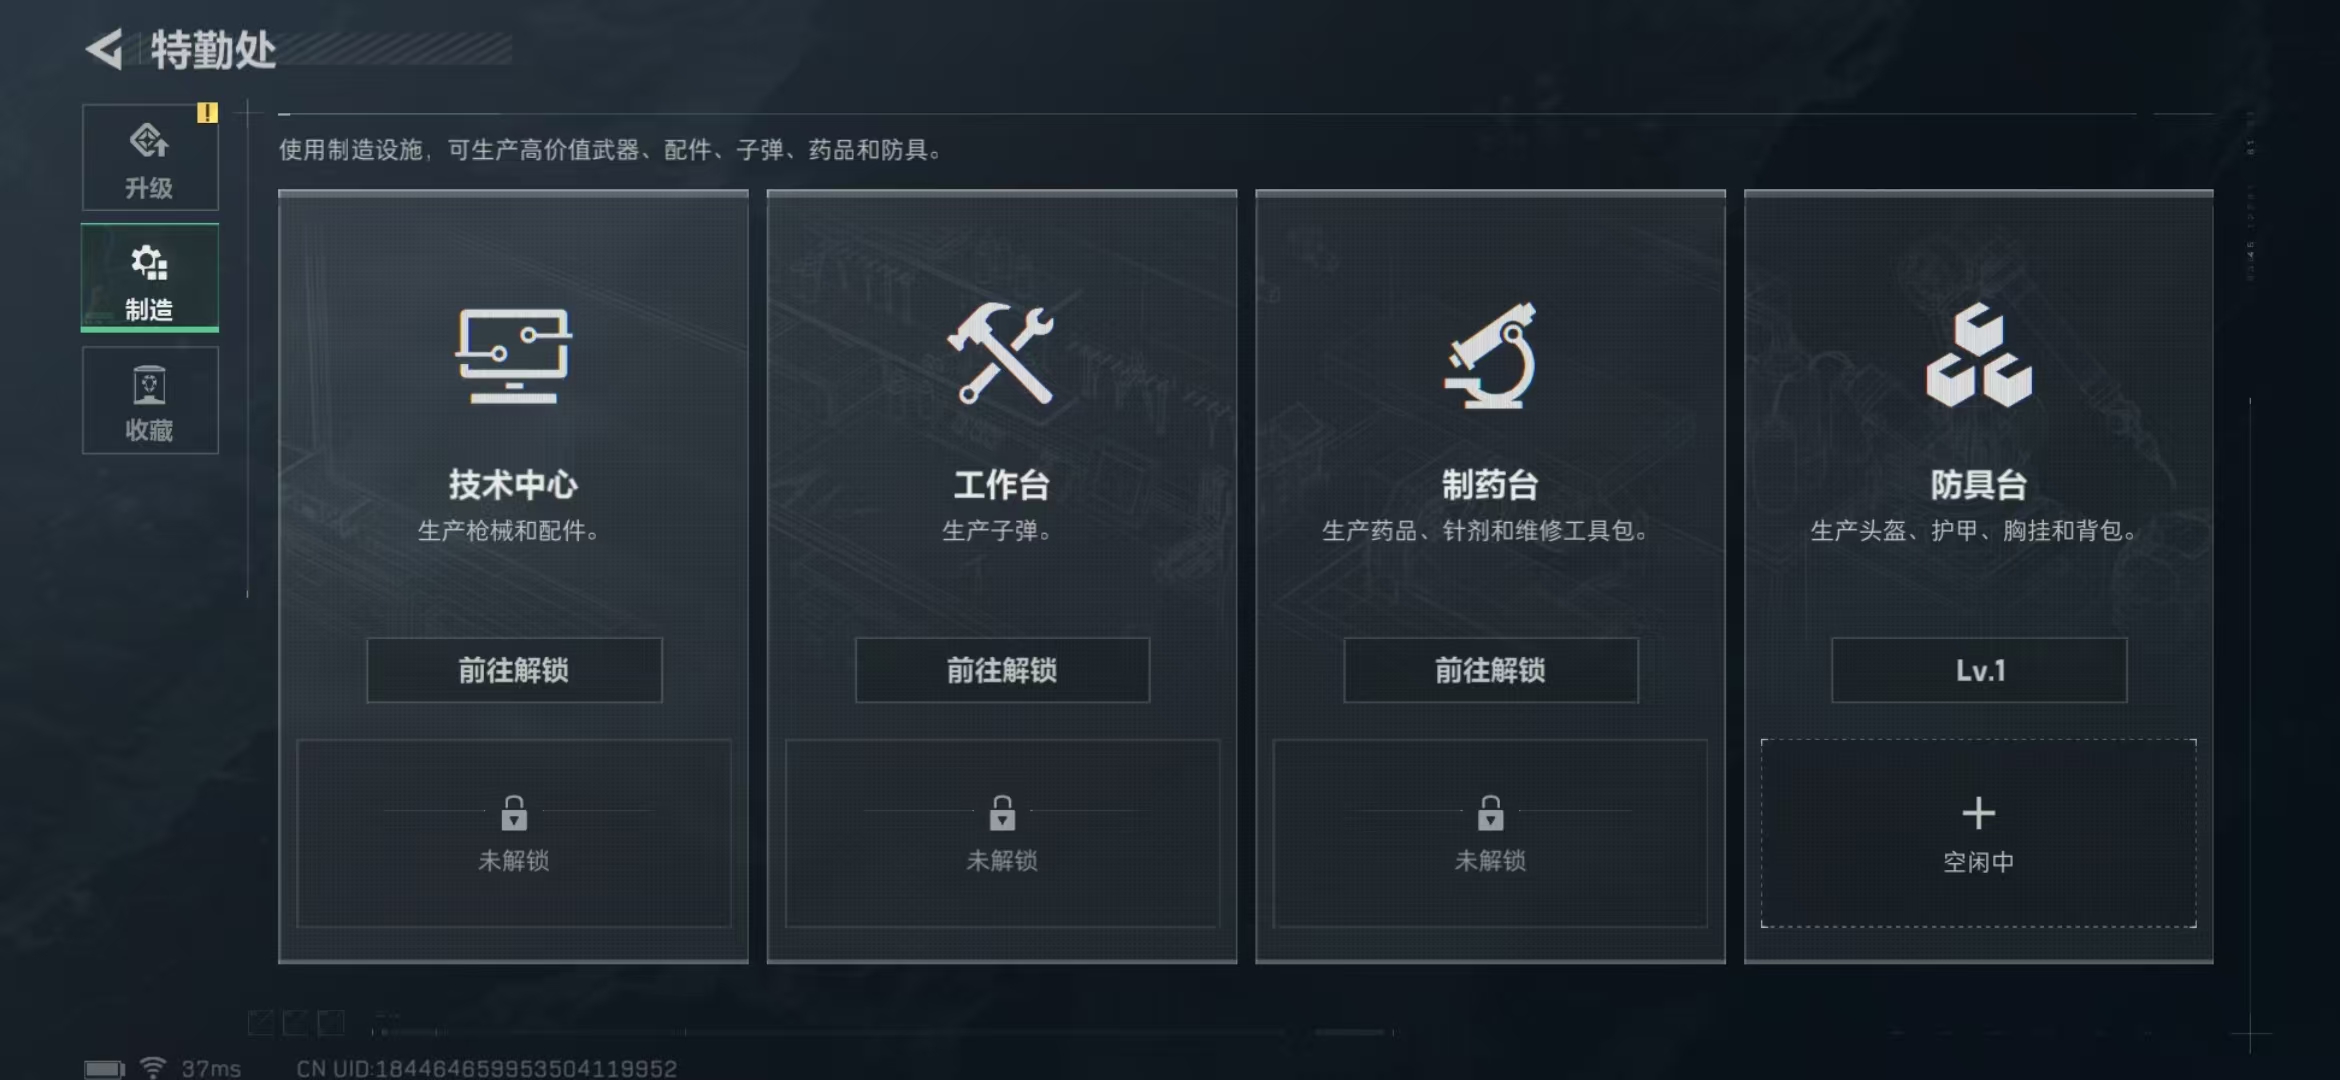
Task: Open the 升级 upgrade tab
Action: click(150, 157)
